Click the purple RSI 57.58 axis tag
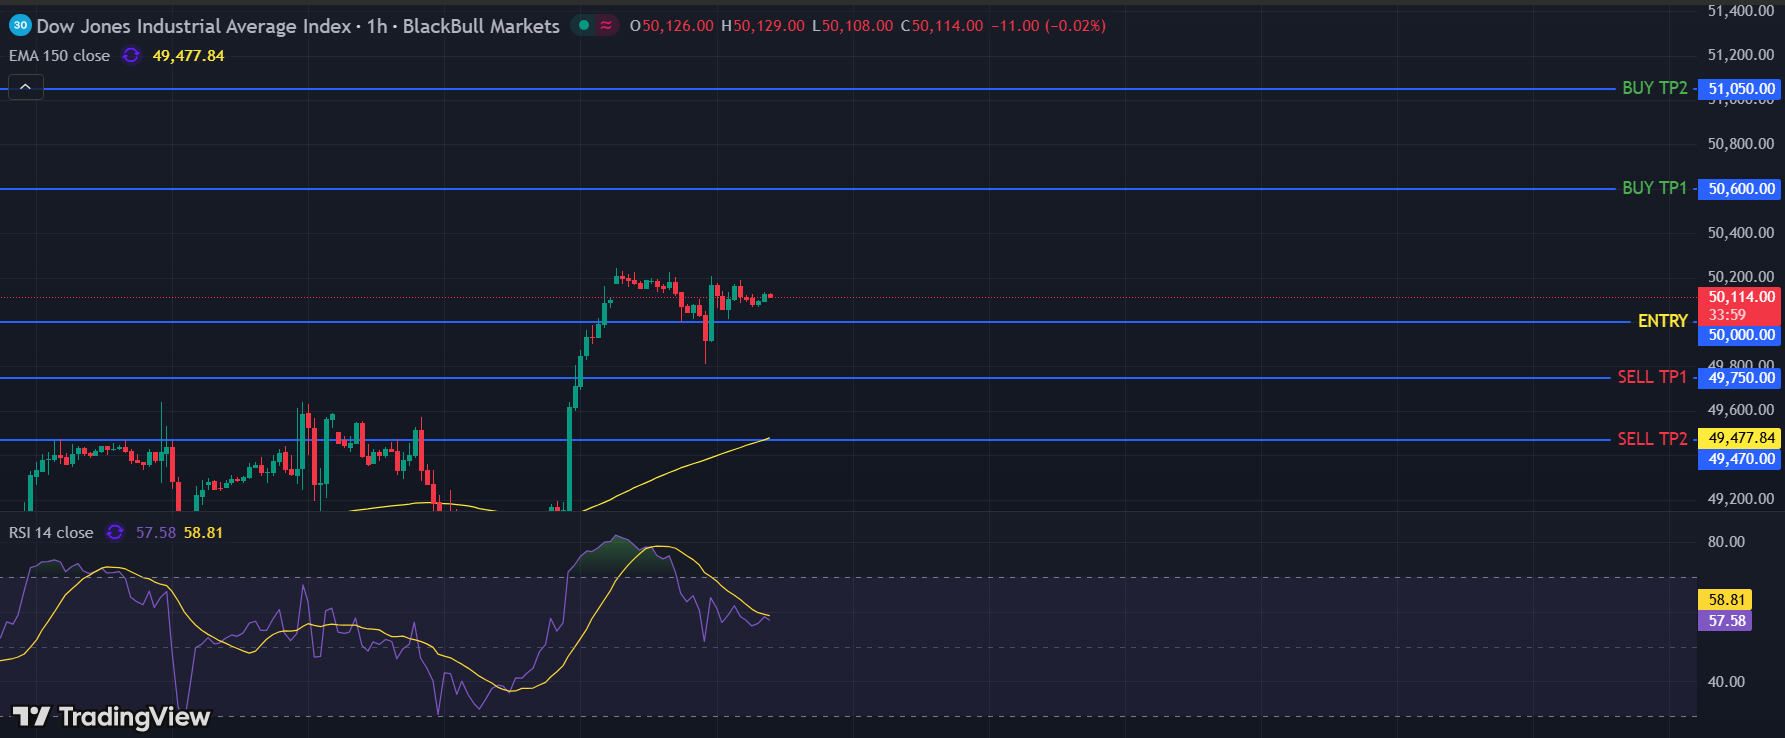This screenshot has height=738, width=1785. (1726, 621)
